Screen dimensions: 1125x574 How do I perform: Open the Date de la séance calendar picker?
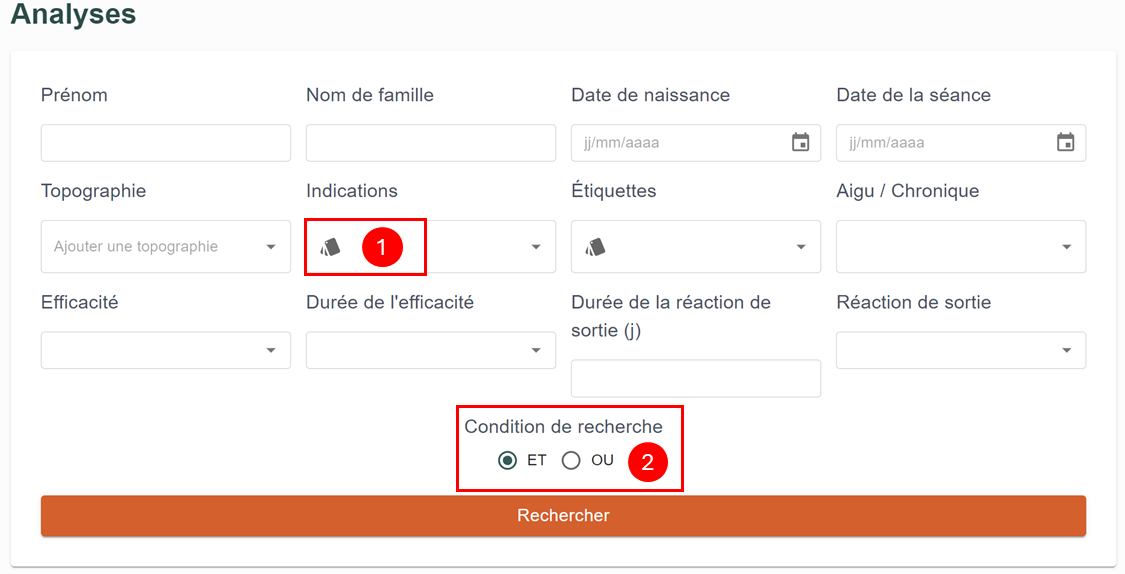(1065, 142)
